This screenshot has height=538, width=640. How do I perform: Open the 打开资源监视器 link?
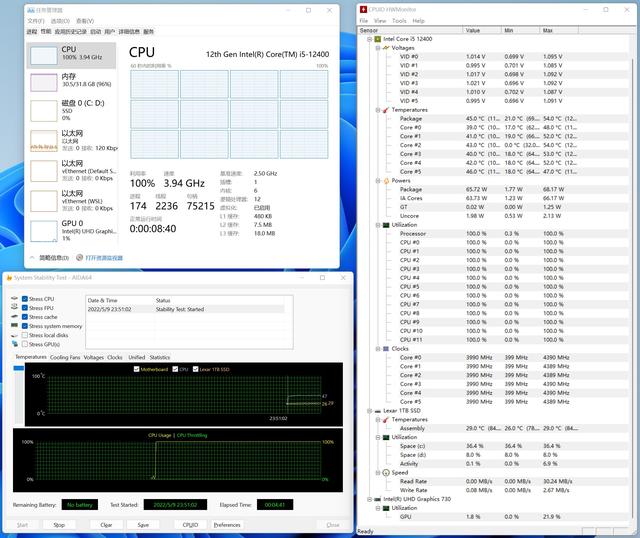point(104,258)
